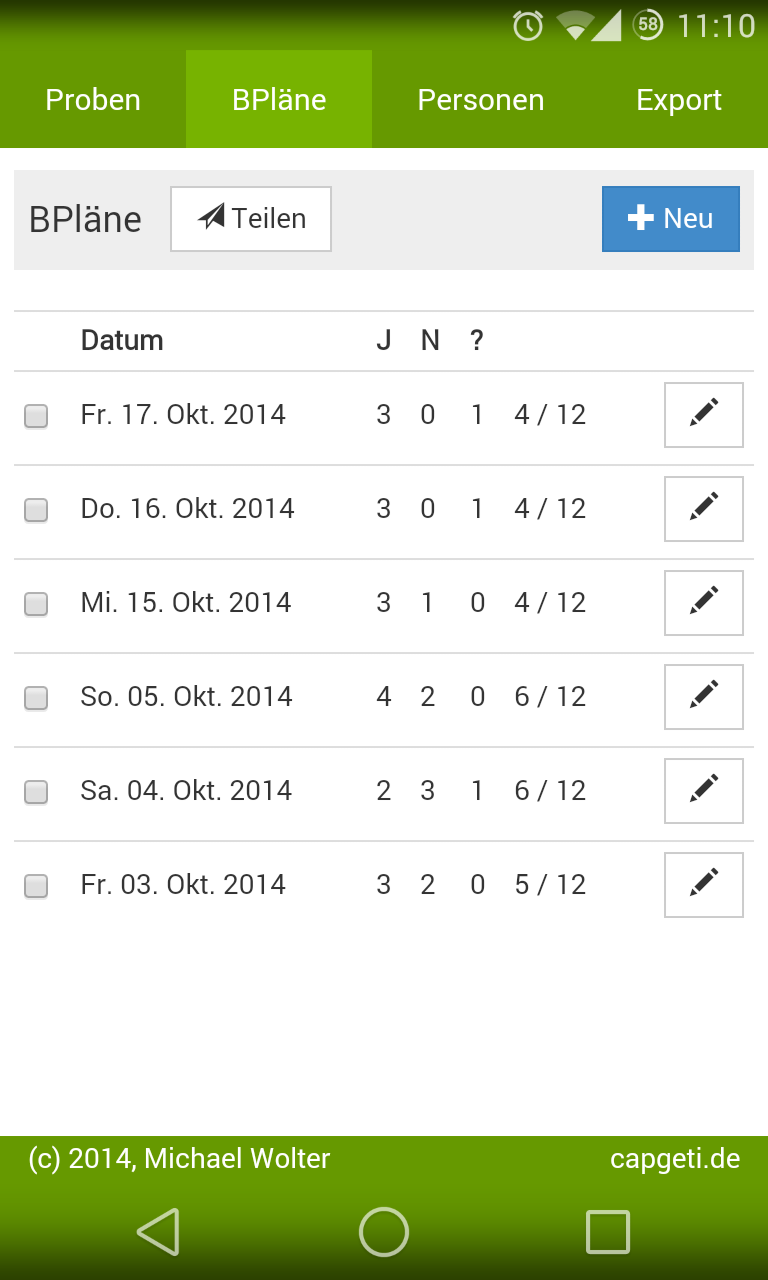Viewport: 768px width, 1280px height.
Task: Tap the Android home circle icon
Action: pos(384,1231)
